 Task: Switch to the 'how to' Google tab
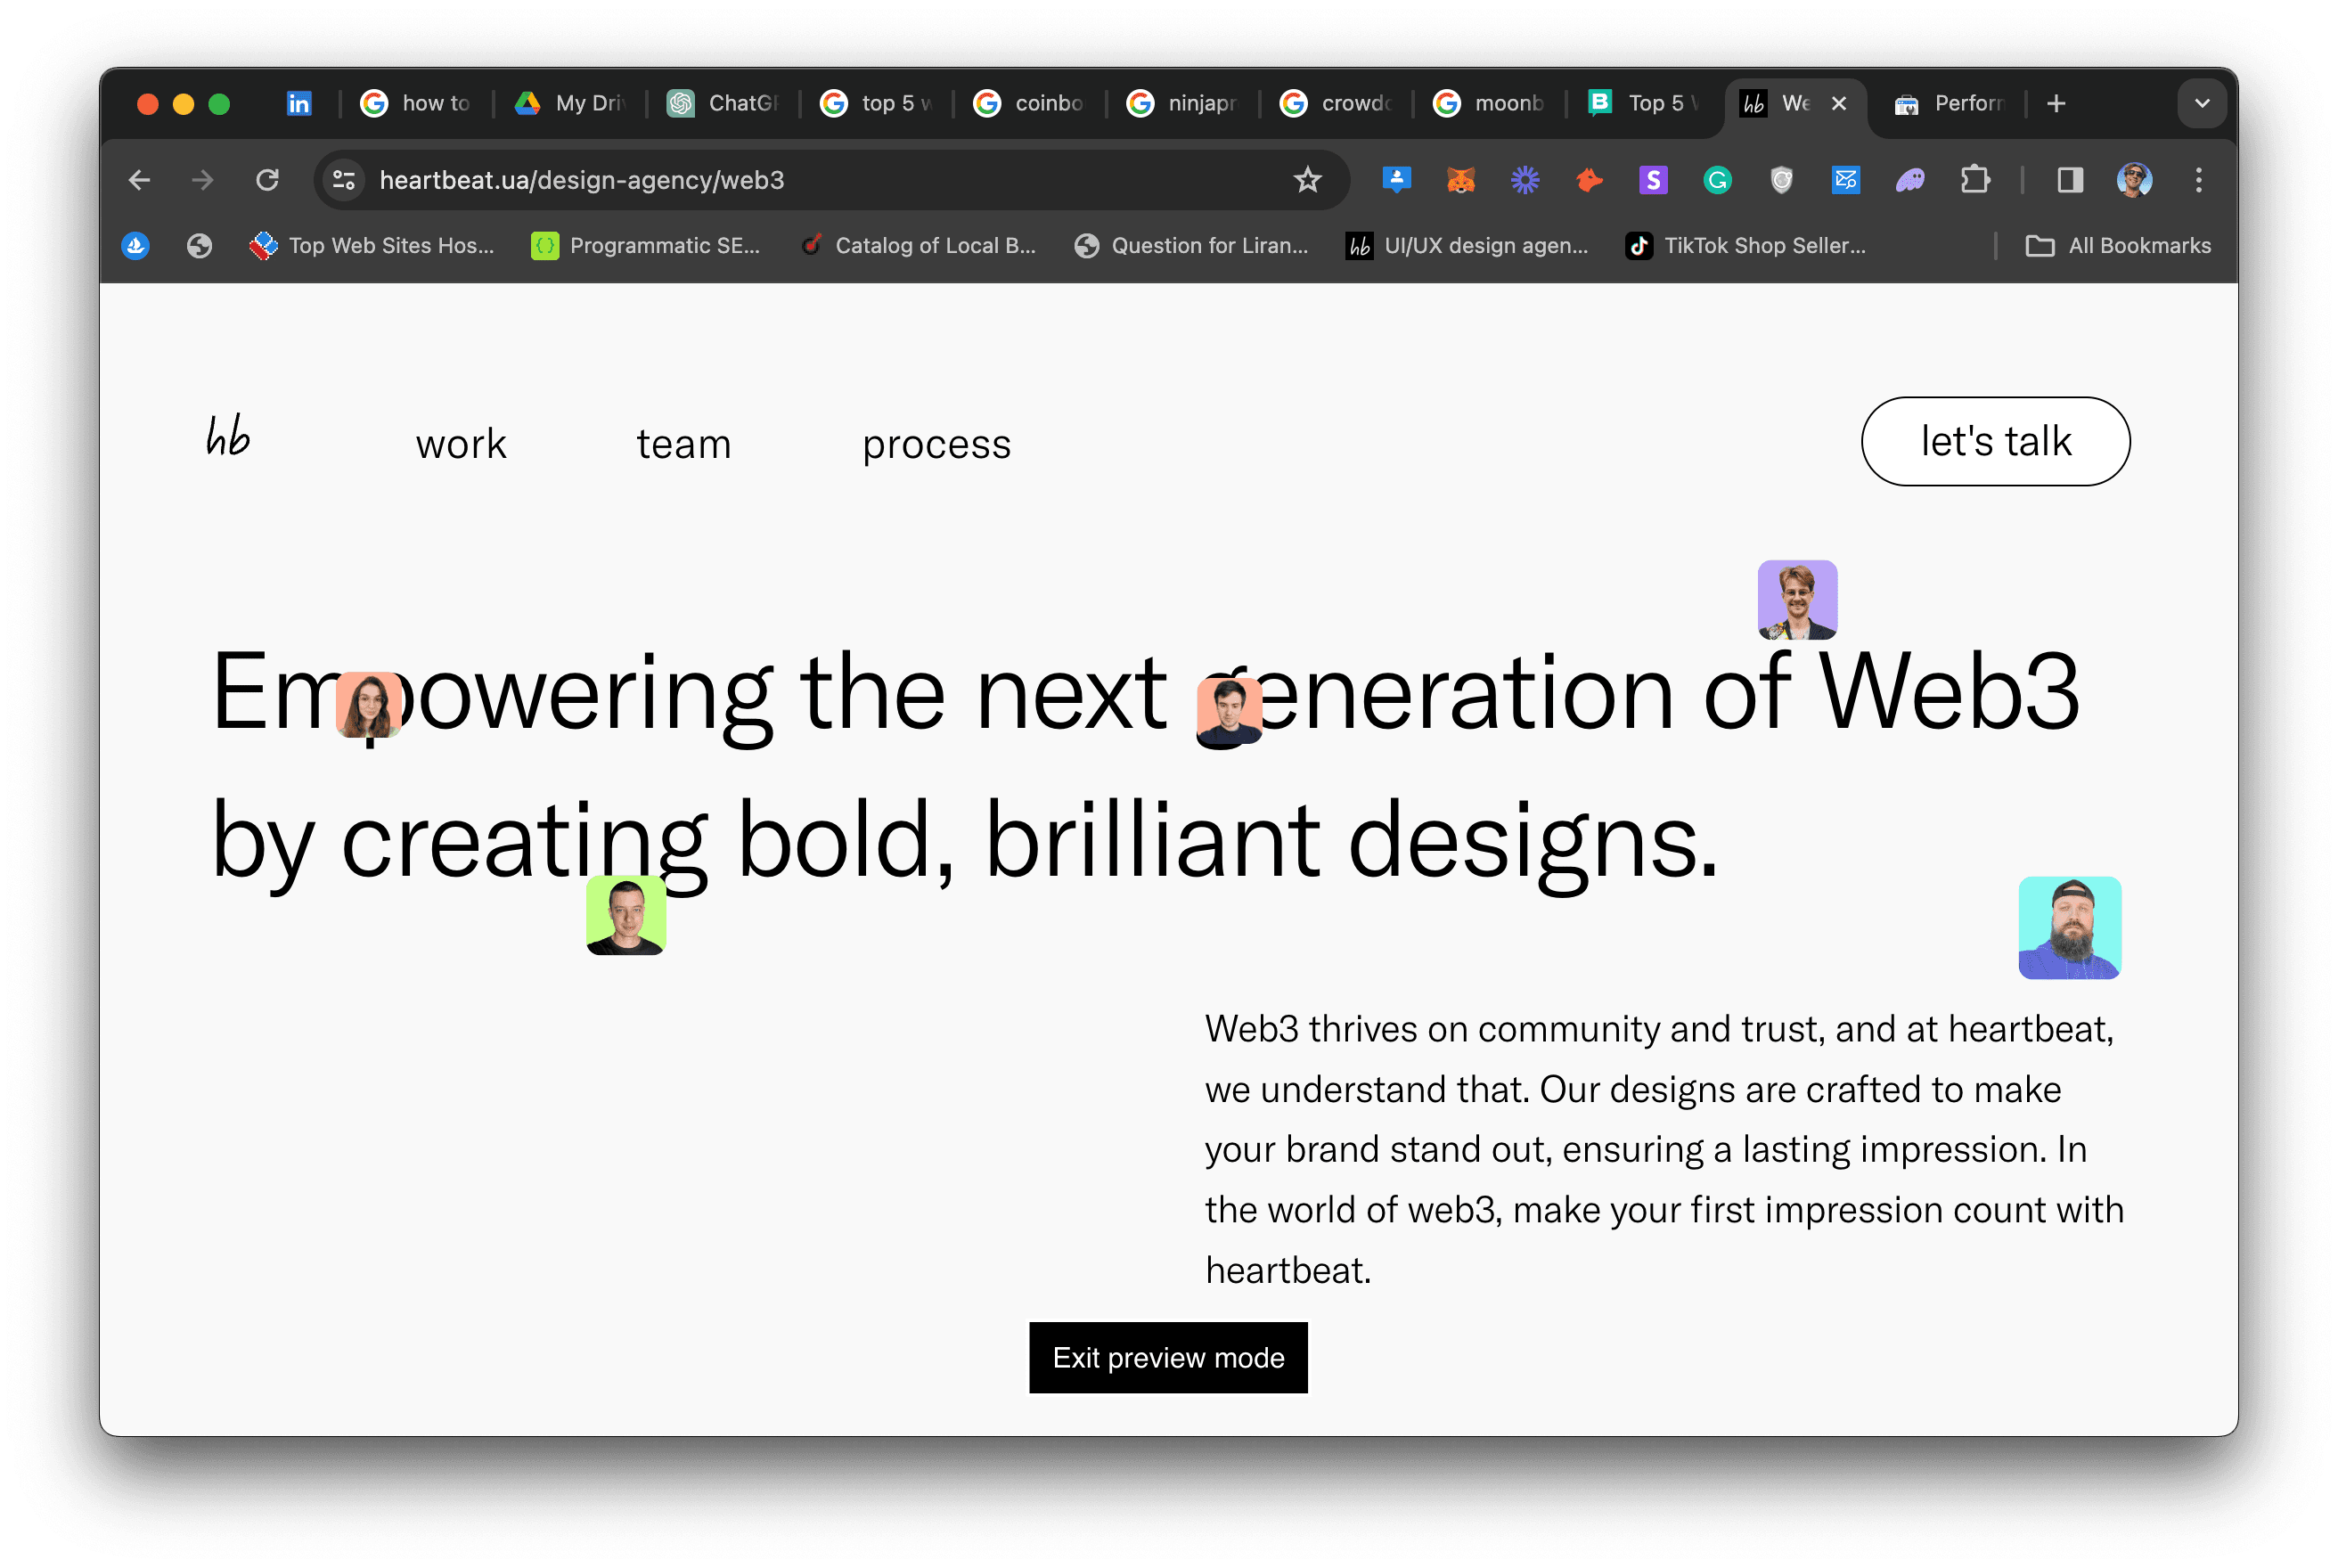[415, 103]
